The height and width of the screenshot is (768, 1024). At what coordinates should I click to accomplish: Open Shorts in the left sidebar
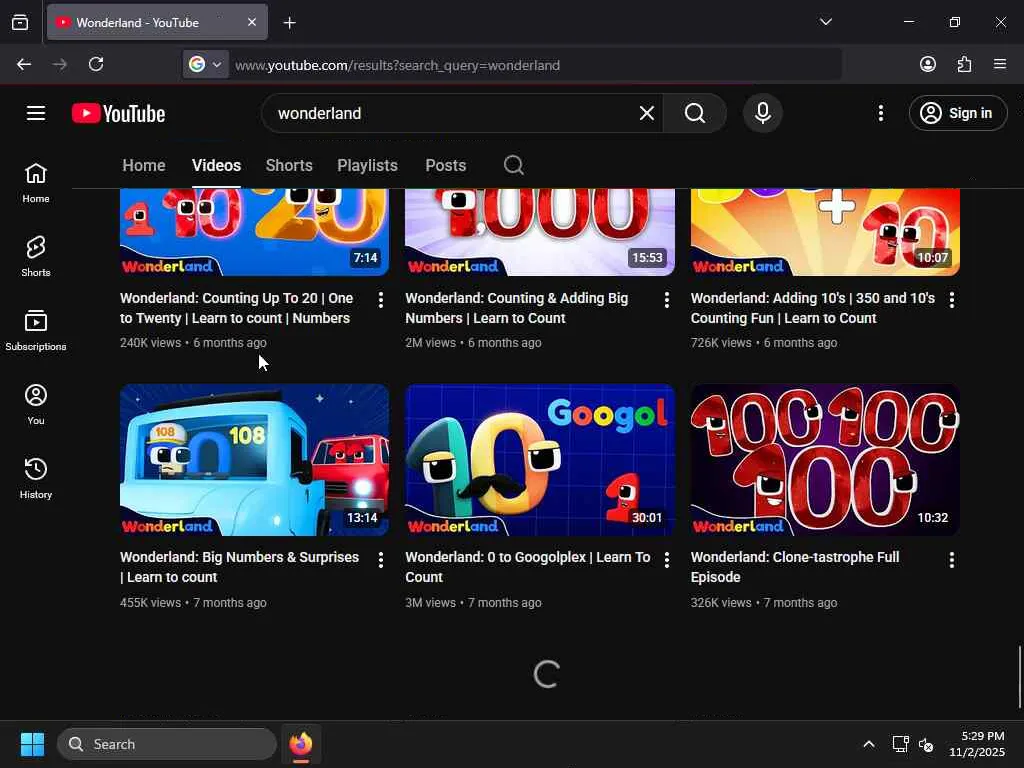click(36, 257)
